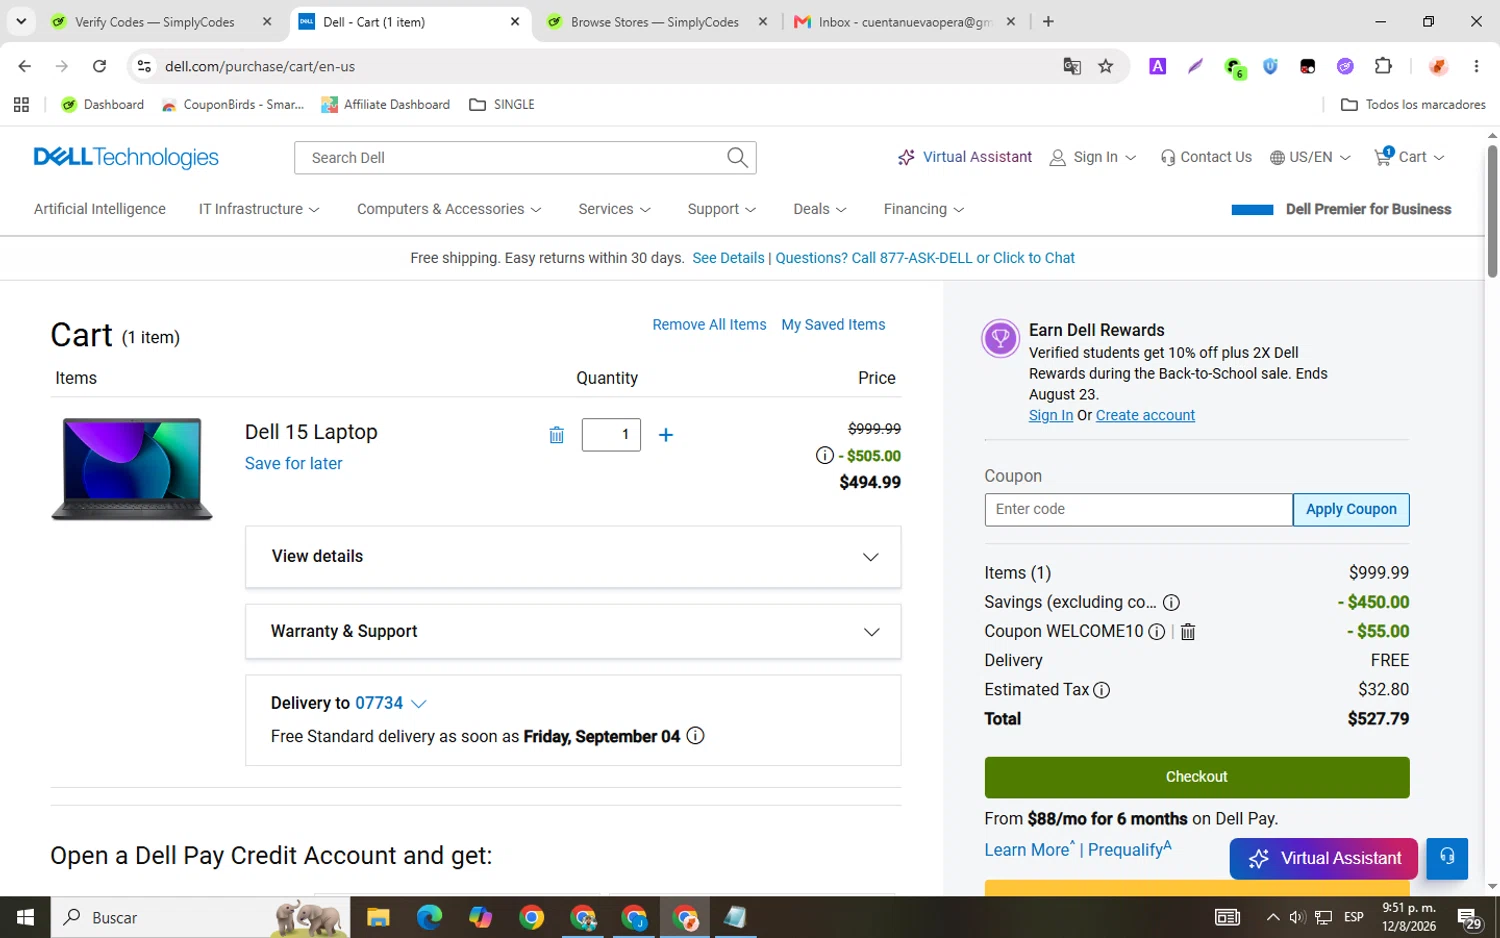Click the Prequalify link
Screen dimensions: 1500x938
click(1129, 849)
